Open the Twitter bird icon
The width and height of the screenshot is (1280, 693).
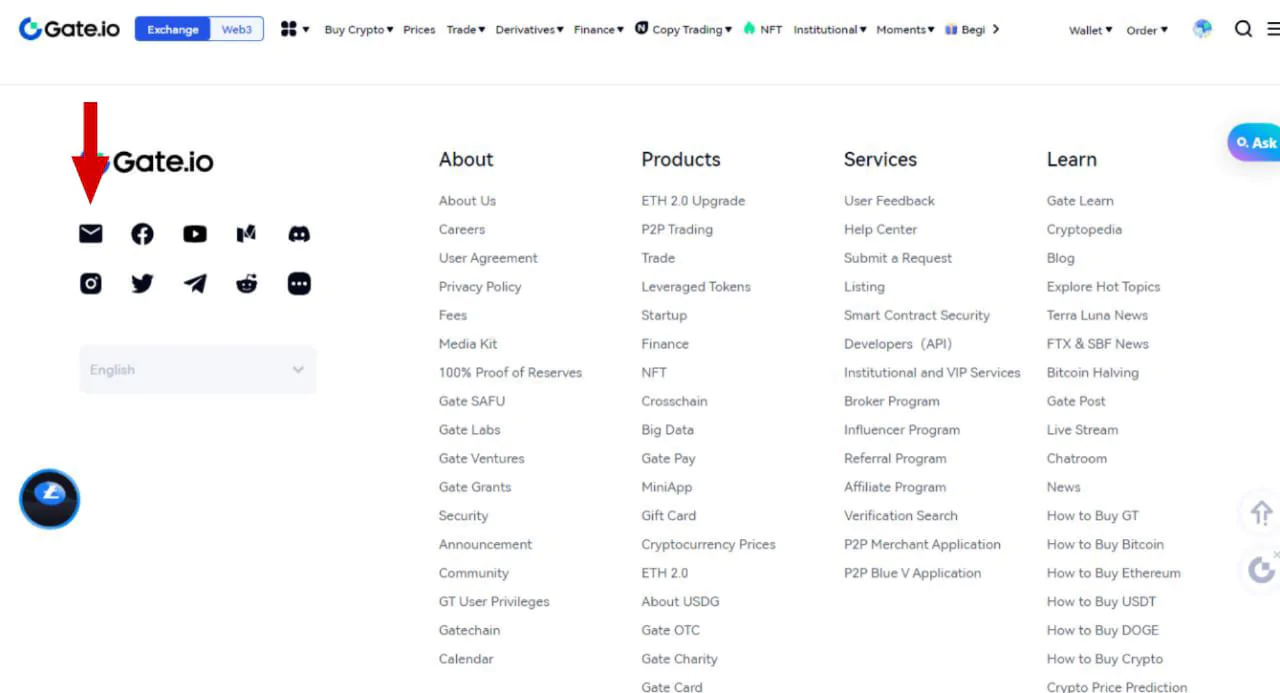point(143,284)
